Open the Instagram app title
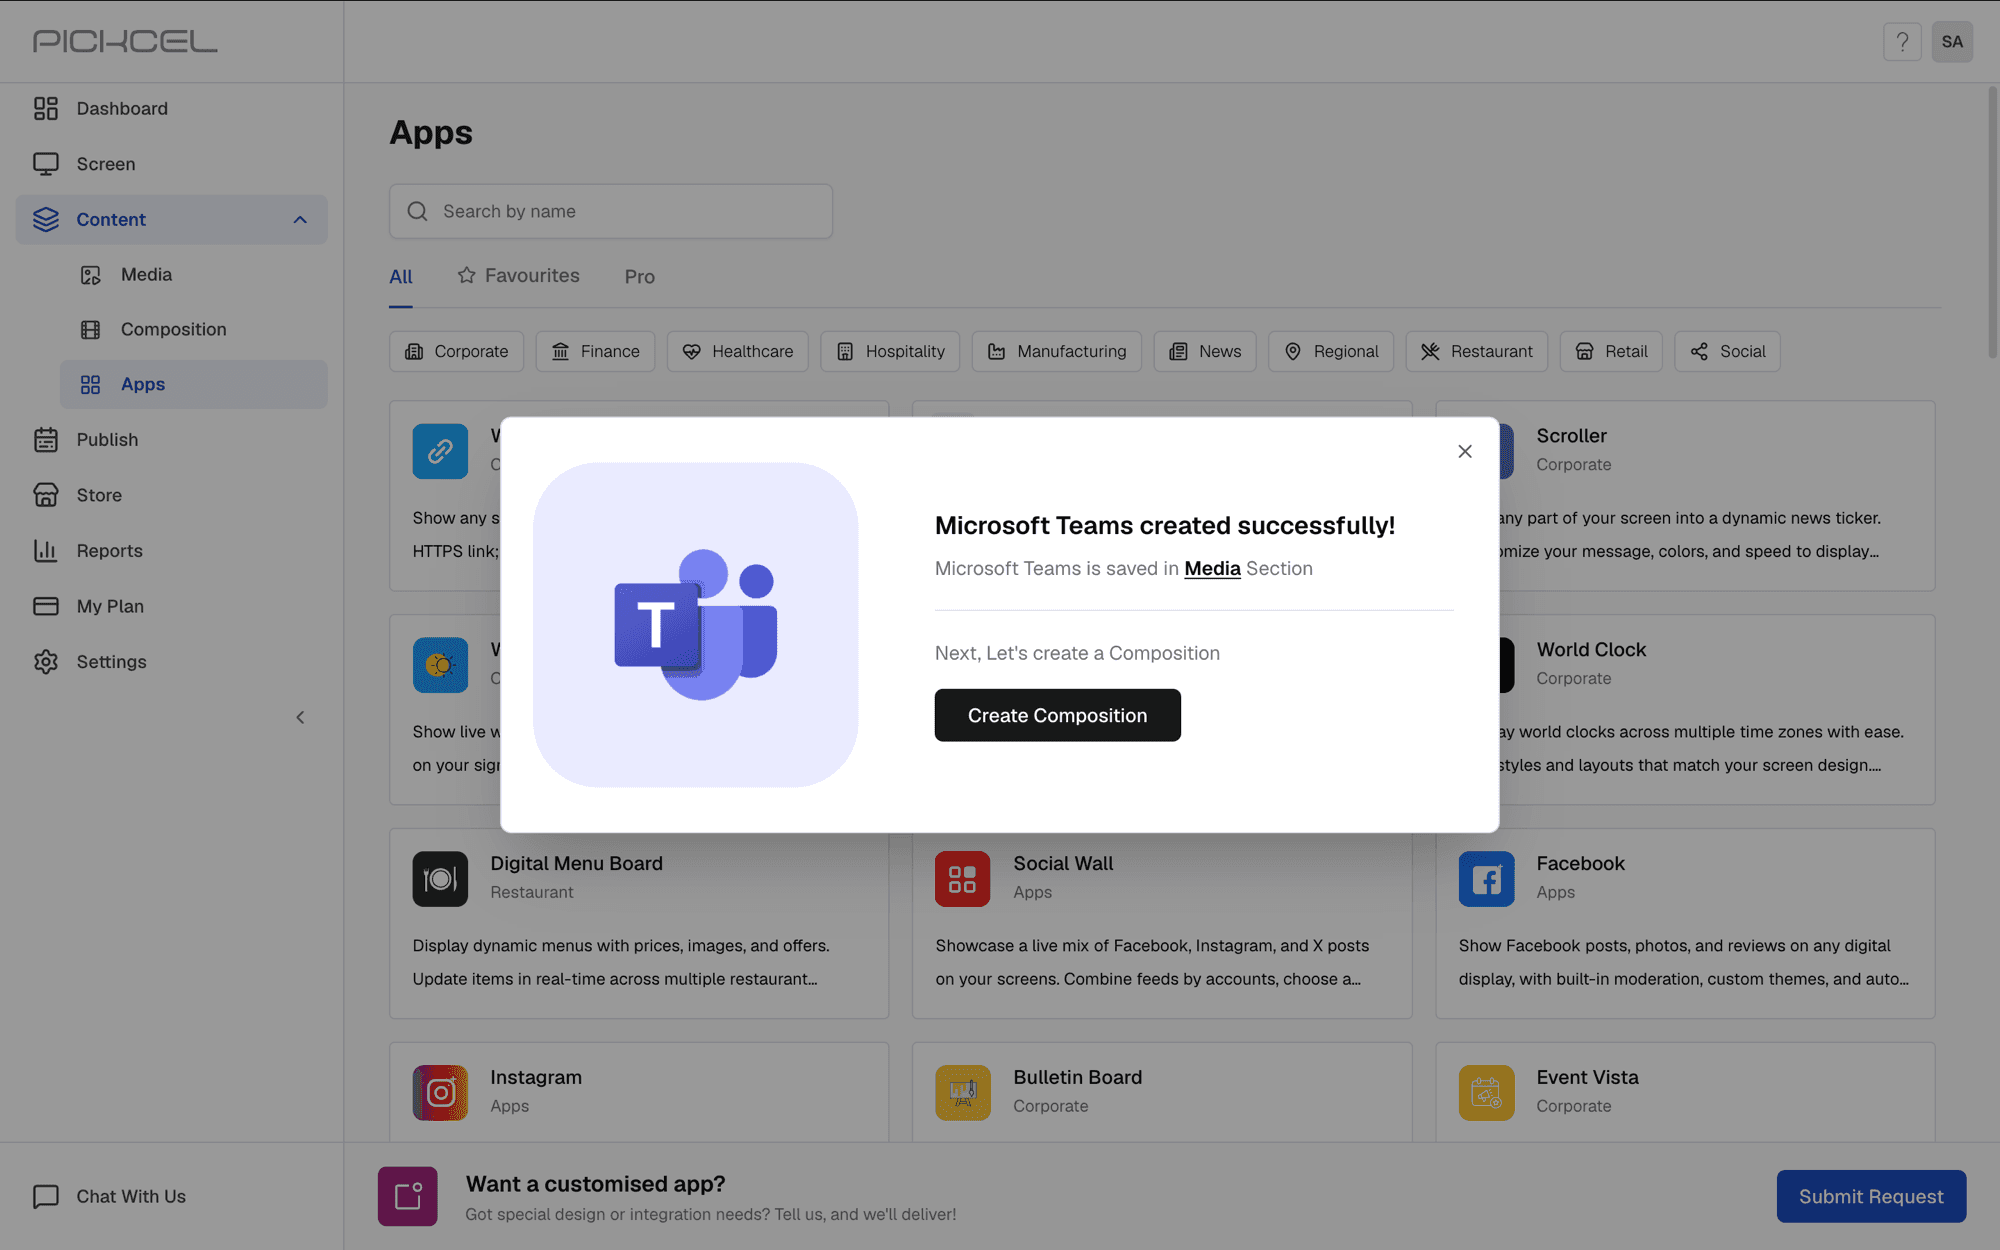This screenshot has width=2000, height=1250. [x=536, y=1077]
